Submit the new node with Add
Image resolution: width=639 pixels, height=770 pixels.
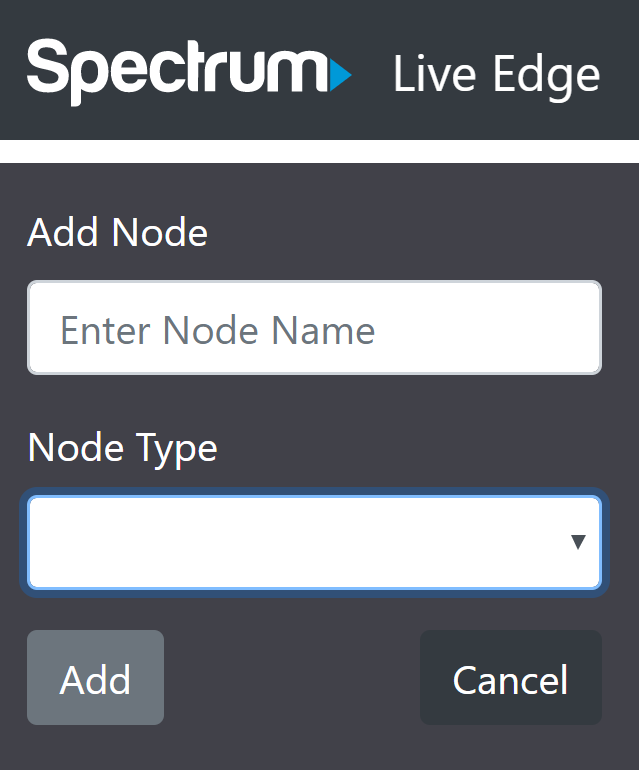pos(95,677)
